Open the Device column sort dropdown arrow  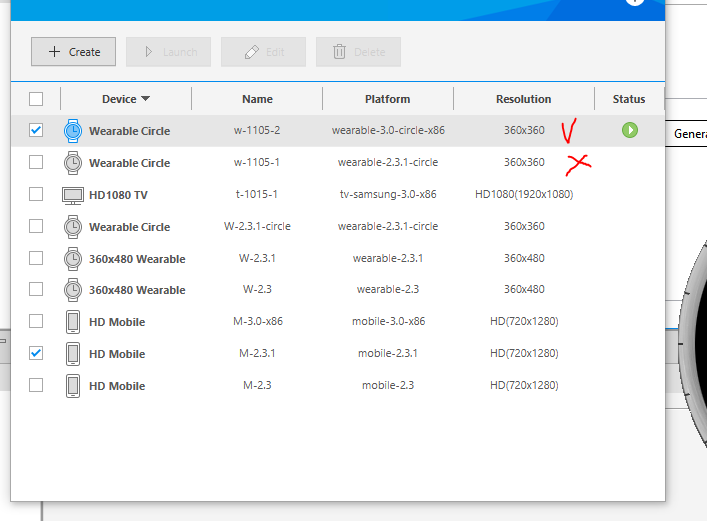[146, 99]
